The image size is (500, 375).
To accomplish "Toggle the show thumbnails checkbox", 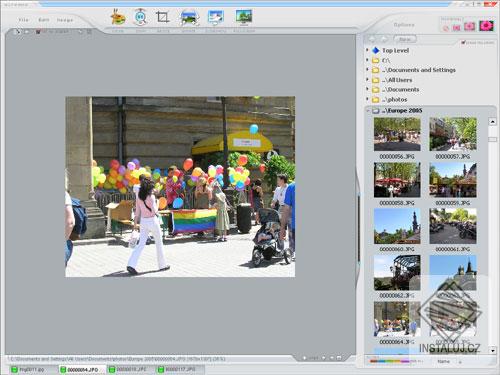I will [463, 43].
